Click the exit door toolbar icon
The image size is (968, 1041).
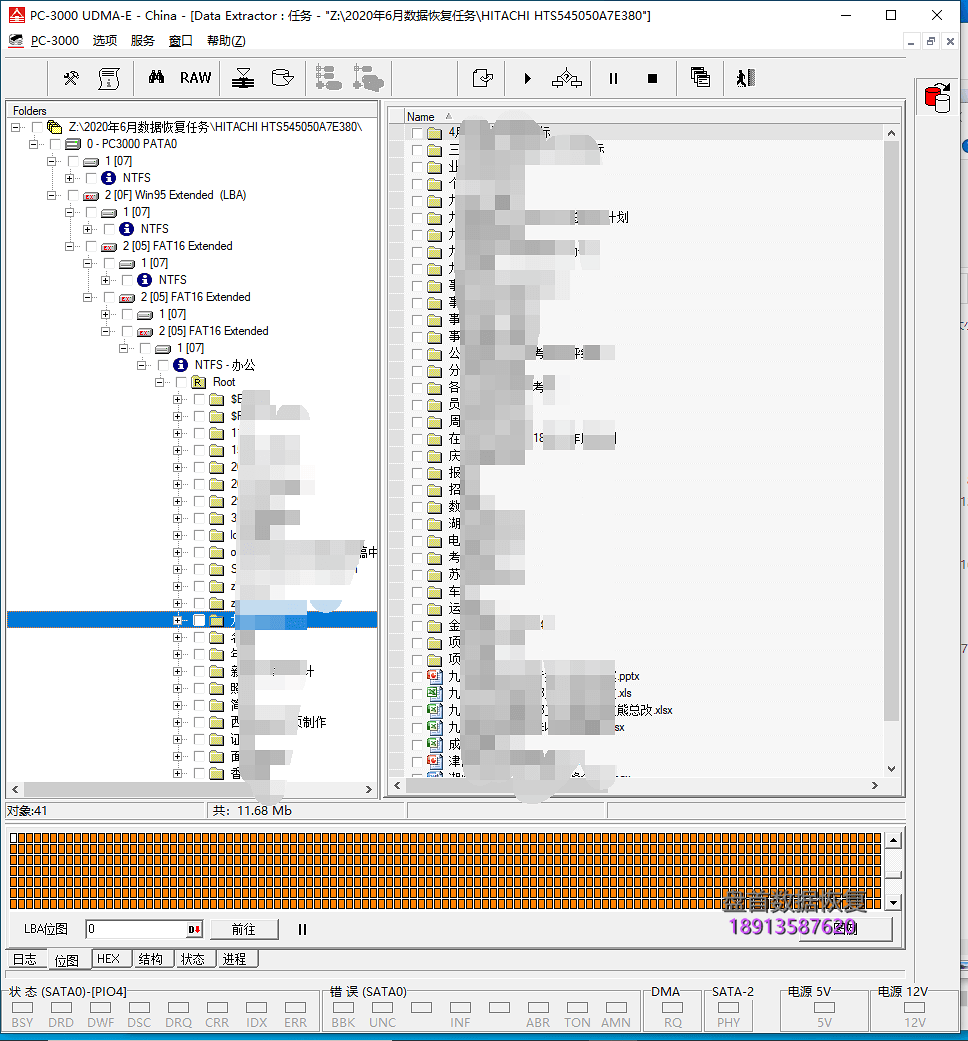click(746, 78)
